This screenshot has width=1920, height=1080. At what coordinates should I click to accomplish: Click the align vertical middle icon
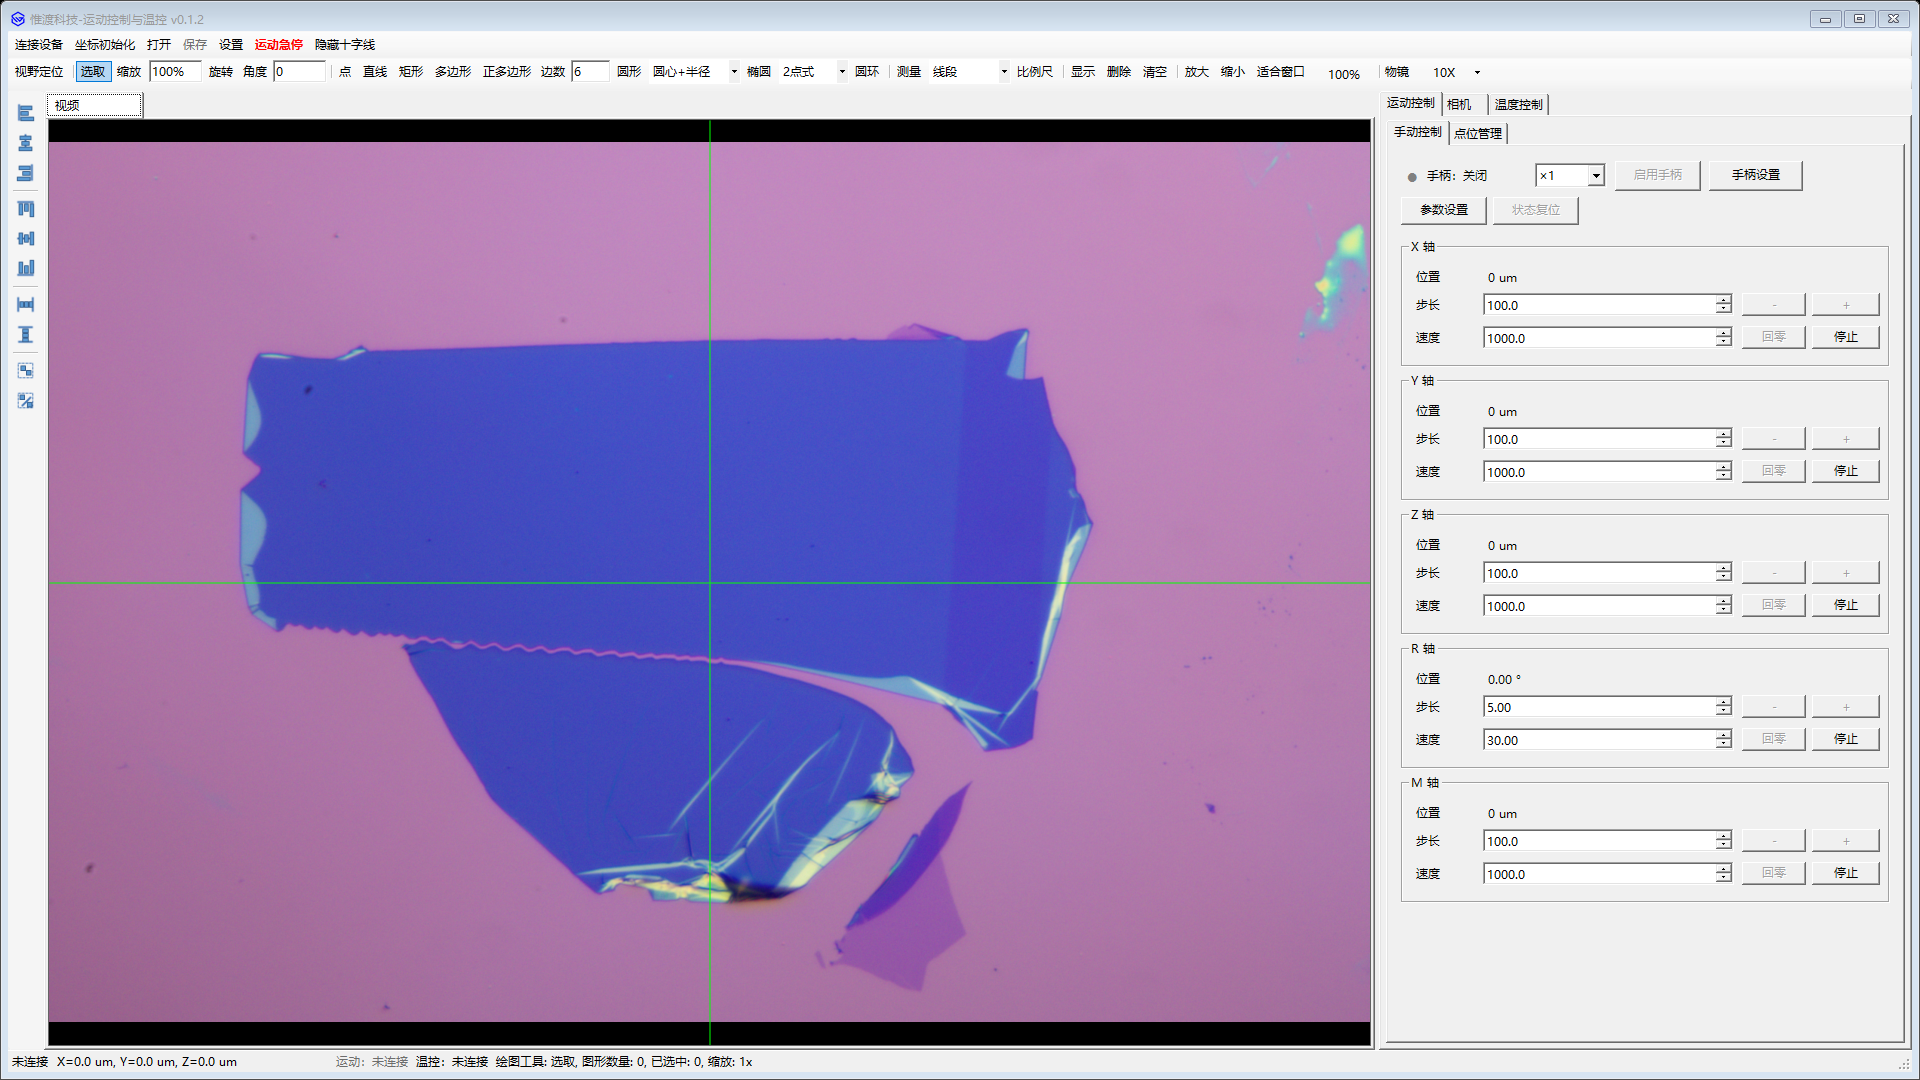point(26,239)
